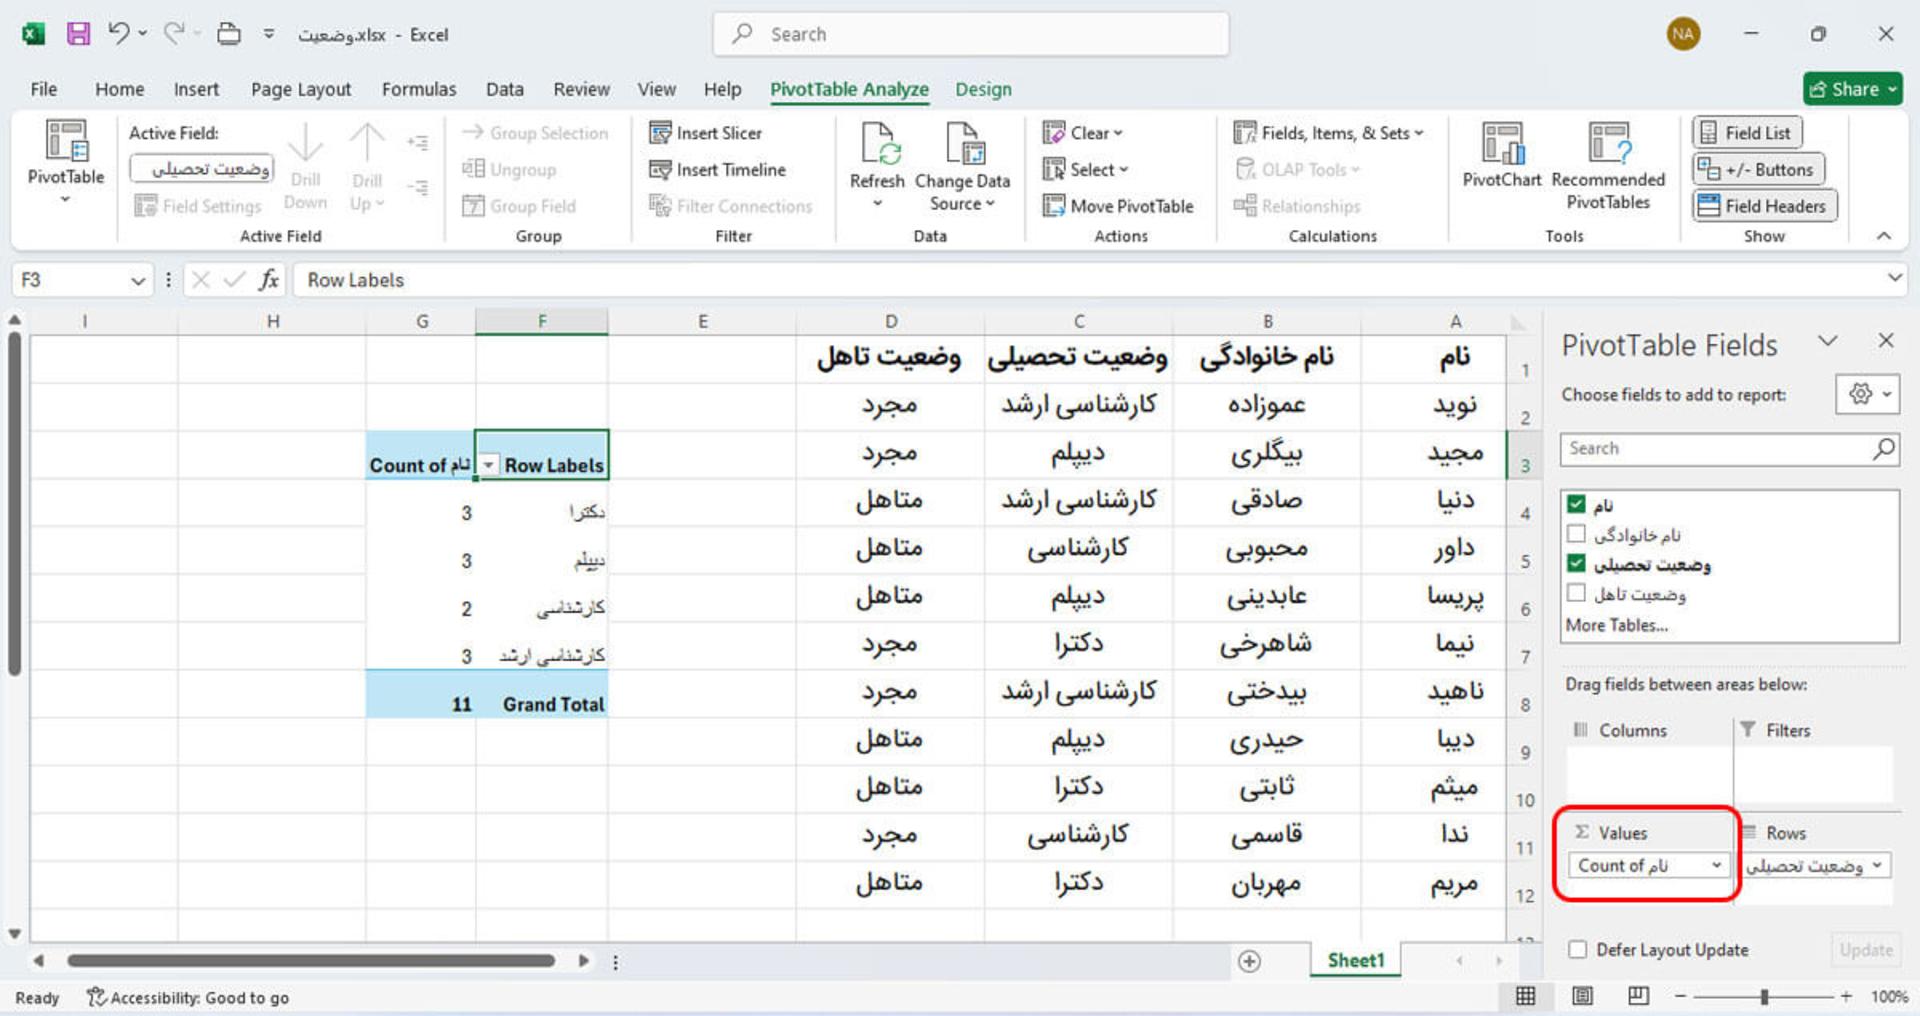Click the zoom out minus icon
This screenshot has height=1016, width=1920.
1681,996
